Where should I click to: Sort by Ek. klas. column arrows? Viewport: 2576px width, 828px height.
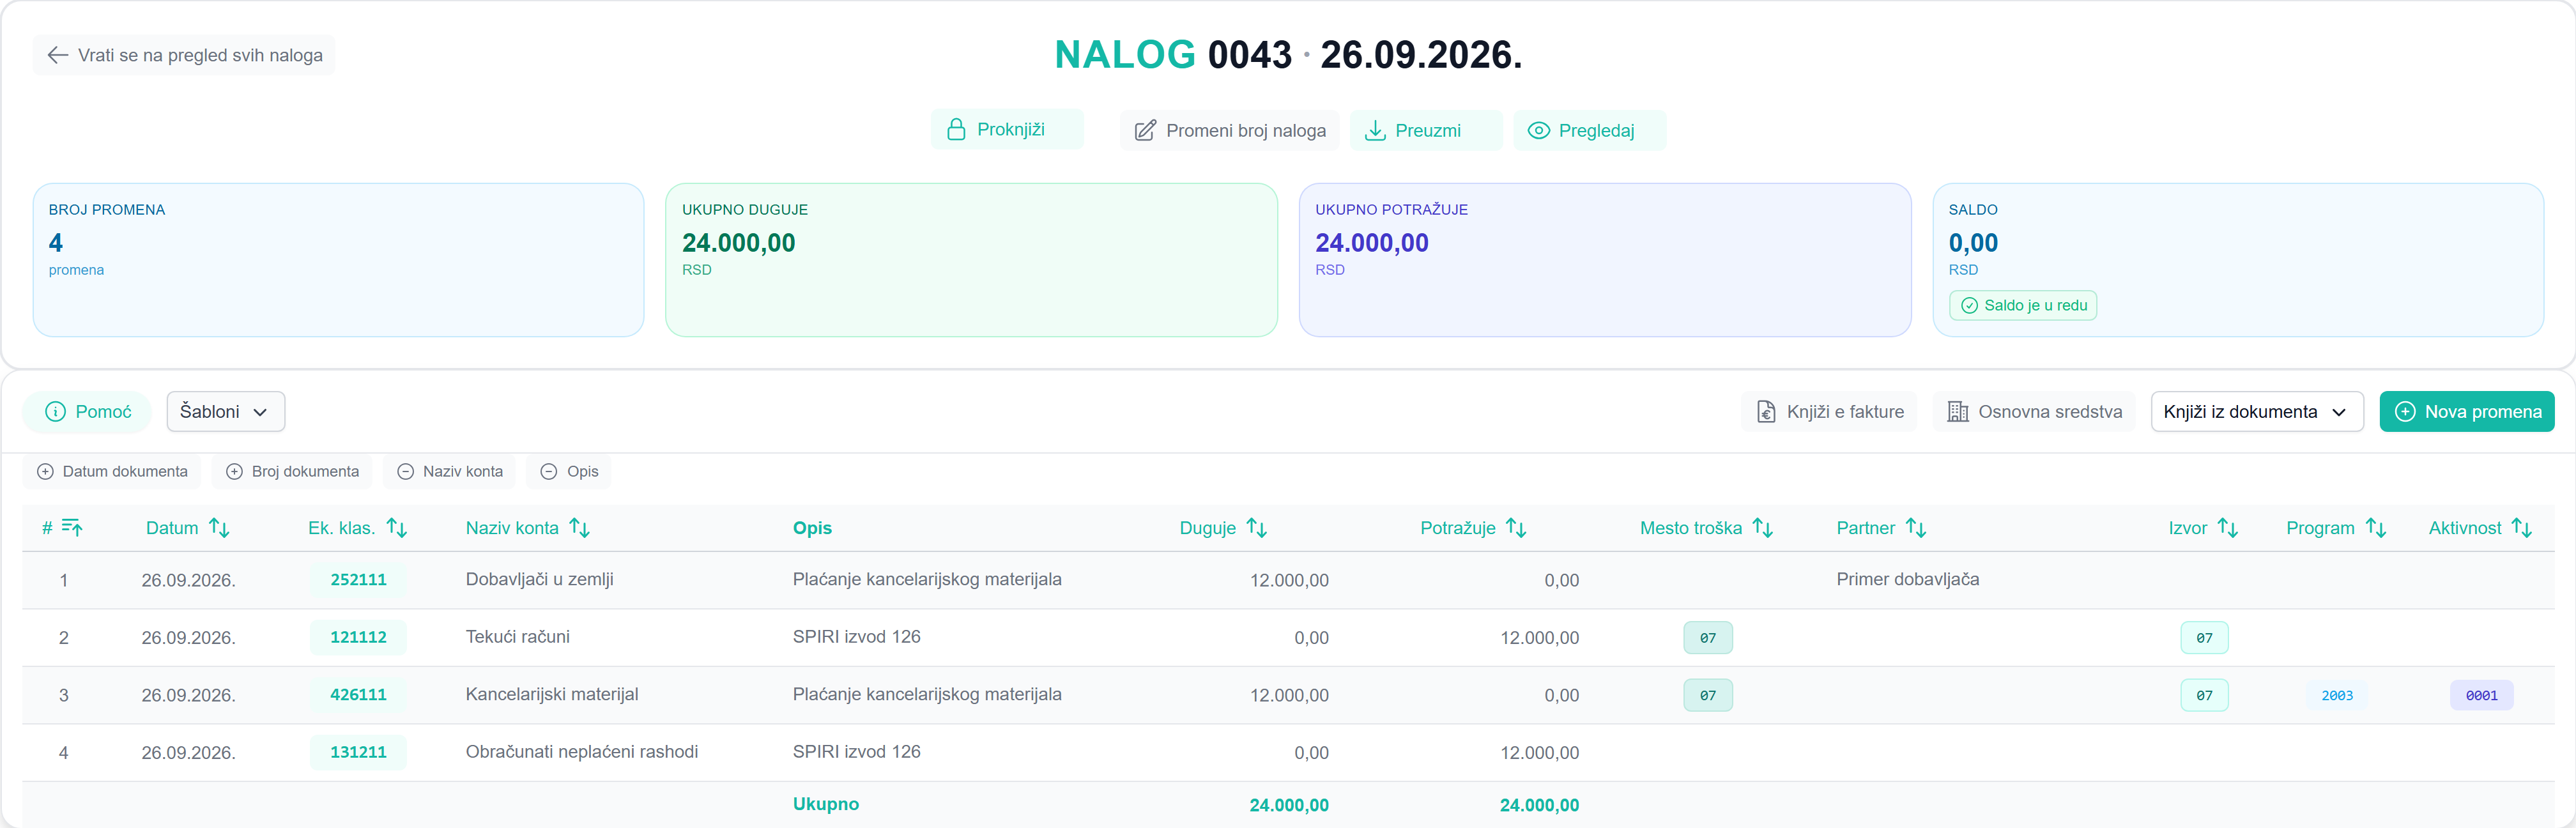tap(397, 528)
